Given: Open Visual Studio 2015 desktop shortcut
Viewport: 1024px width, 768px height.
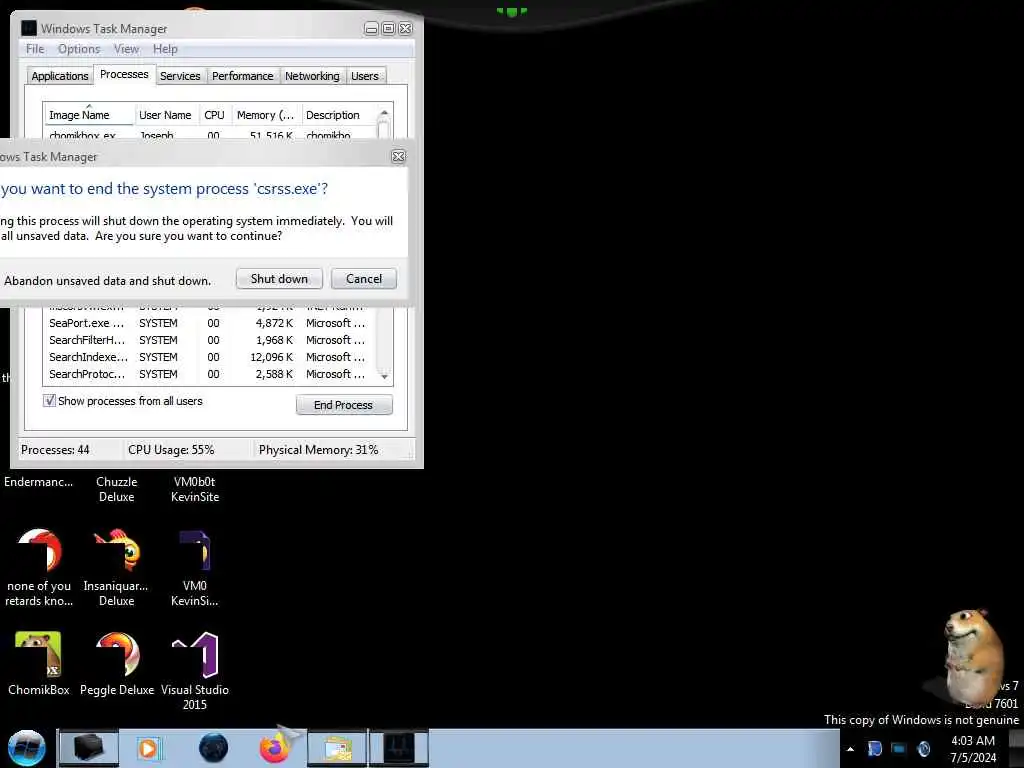Looking at the screenshot, I should click(195, 671).
